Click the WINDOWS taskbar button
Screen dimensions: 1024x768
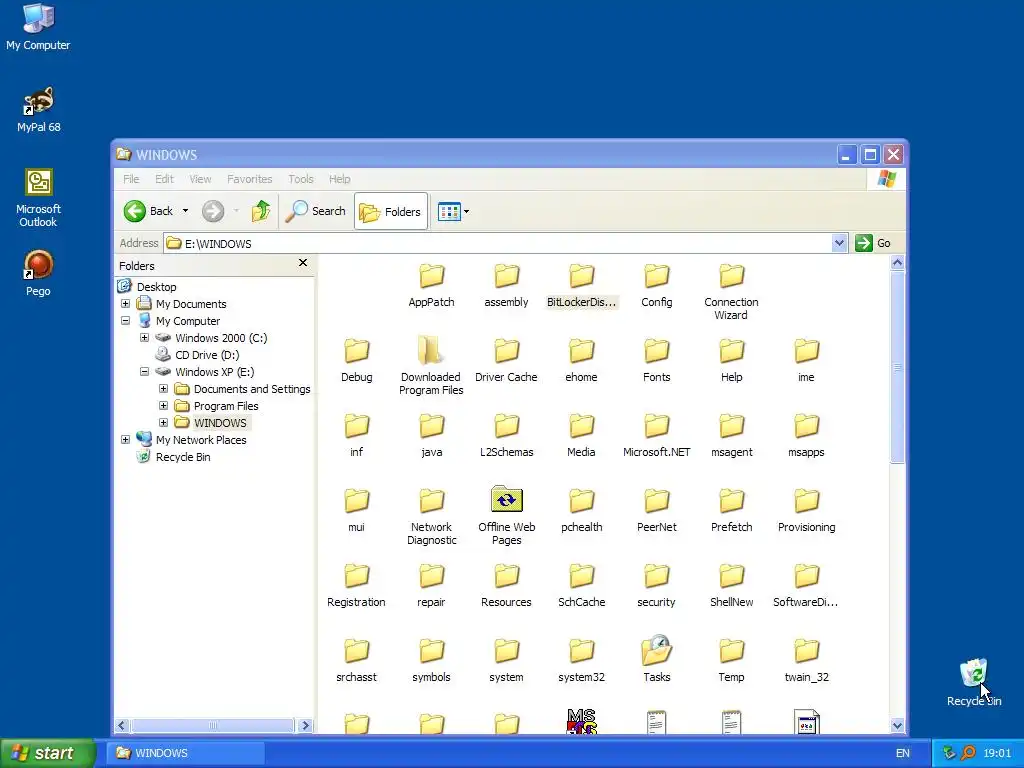pyautogui.click(x=186, y=753)
